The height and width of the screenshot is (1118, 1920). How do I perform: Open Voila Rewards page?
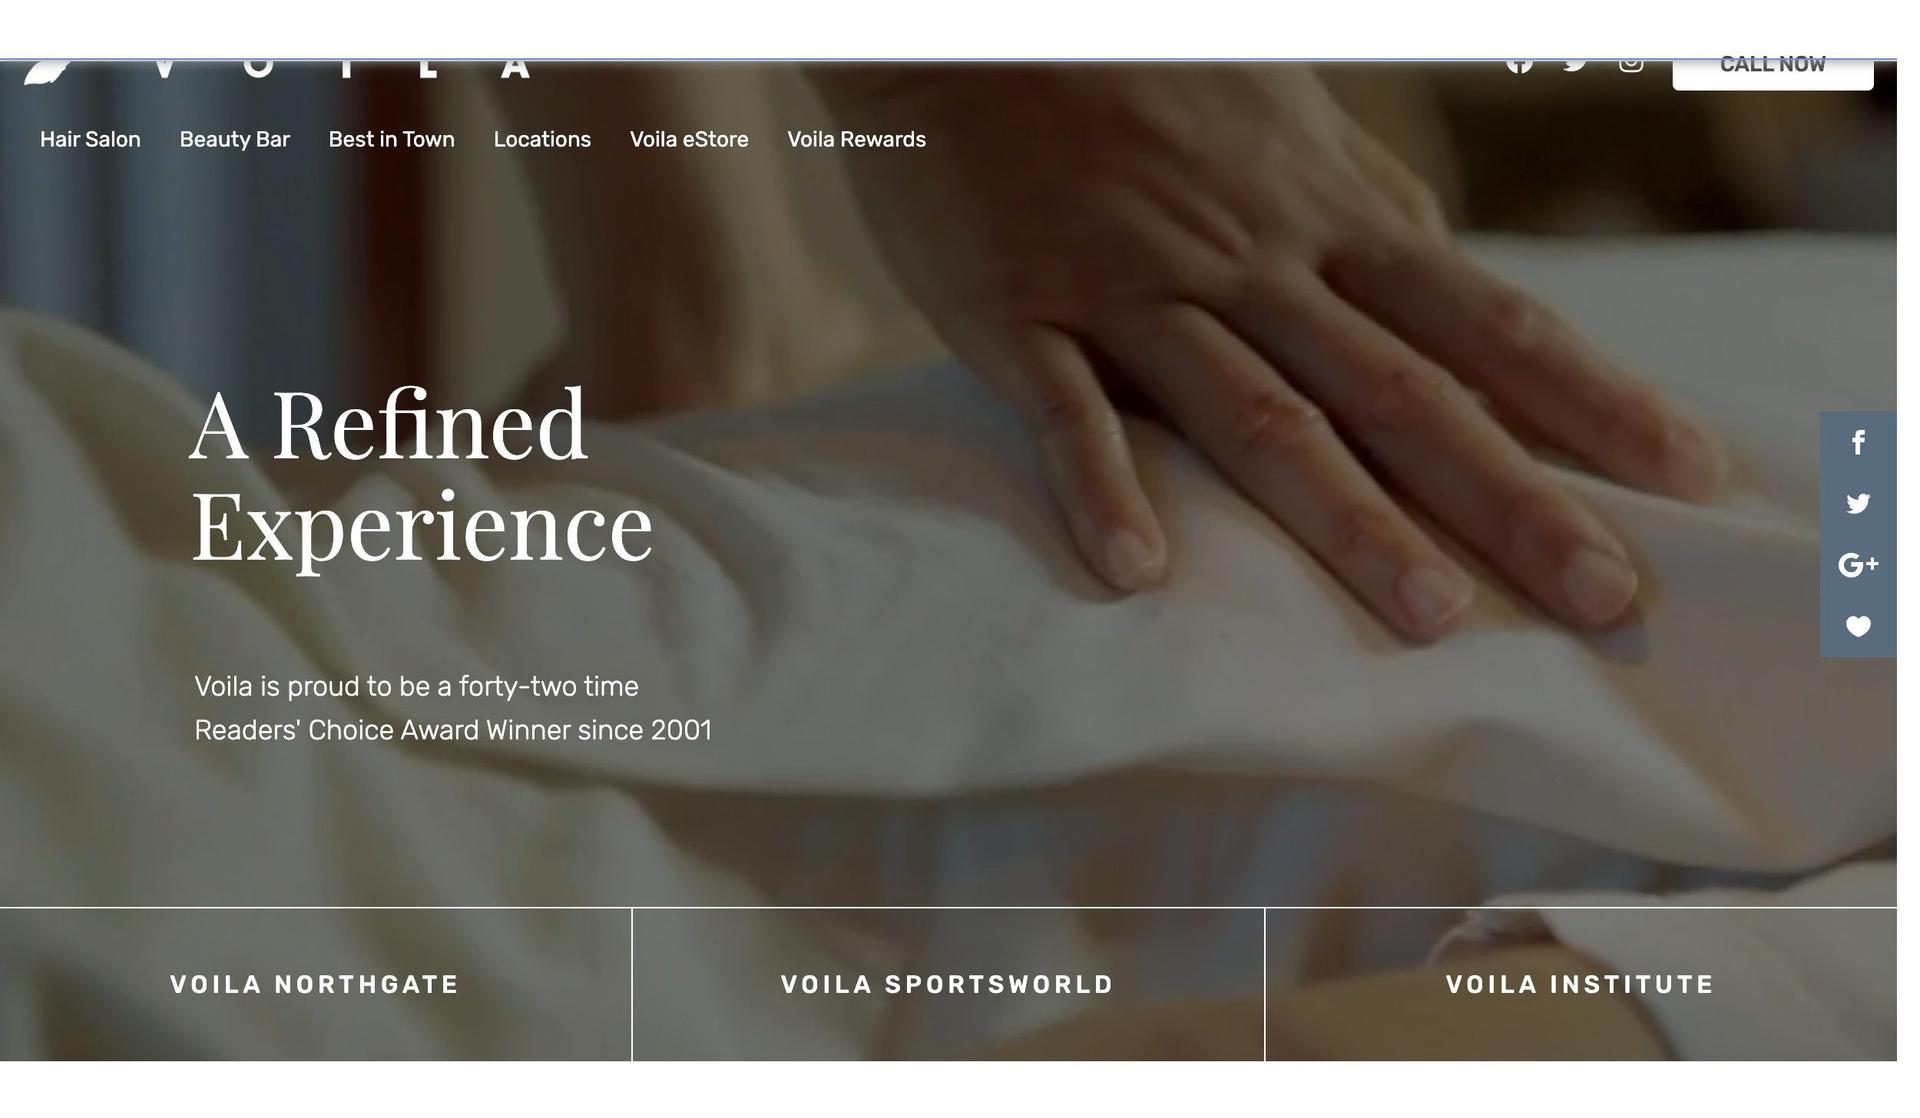(857, 139)
